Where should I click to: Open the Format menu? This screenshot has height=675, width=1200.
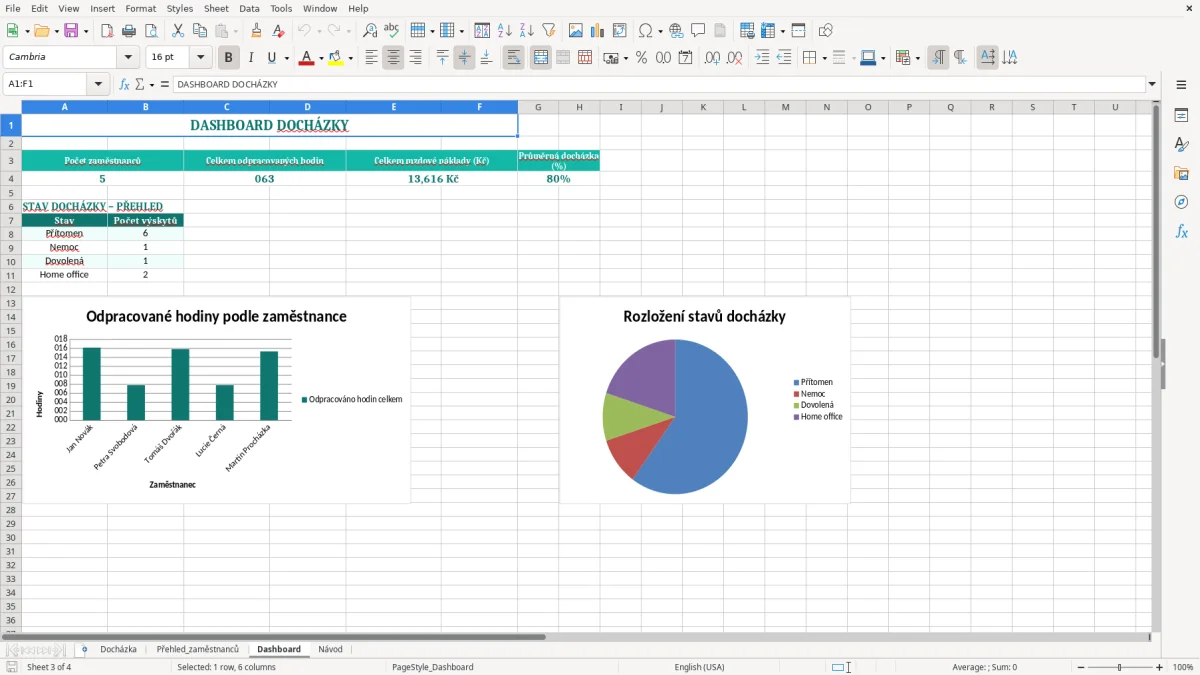[x=141, y=8]
